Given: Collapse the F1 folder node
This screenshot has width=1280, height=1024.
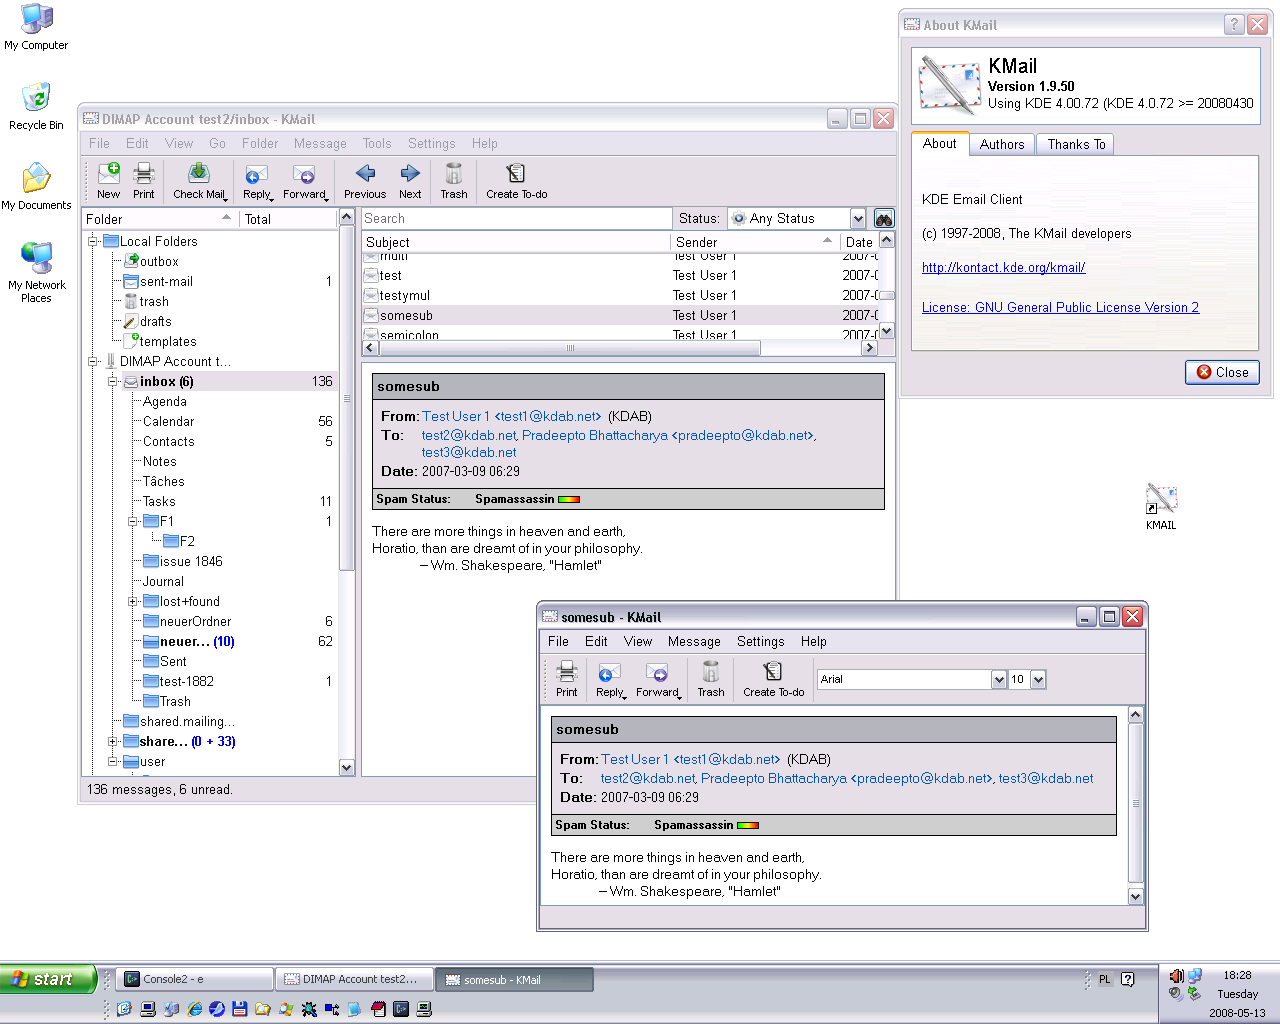Looking at the screenshot, I should [x=133, y=521].
